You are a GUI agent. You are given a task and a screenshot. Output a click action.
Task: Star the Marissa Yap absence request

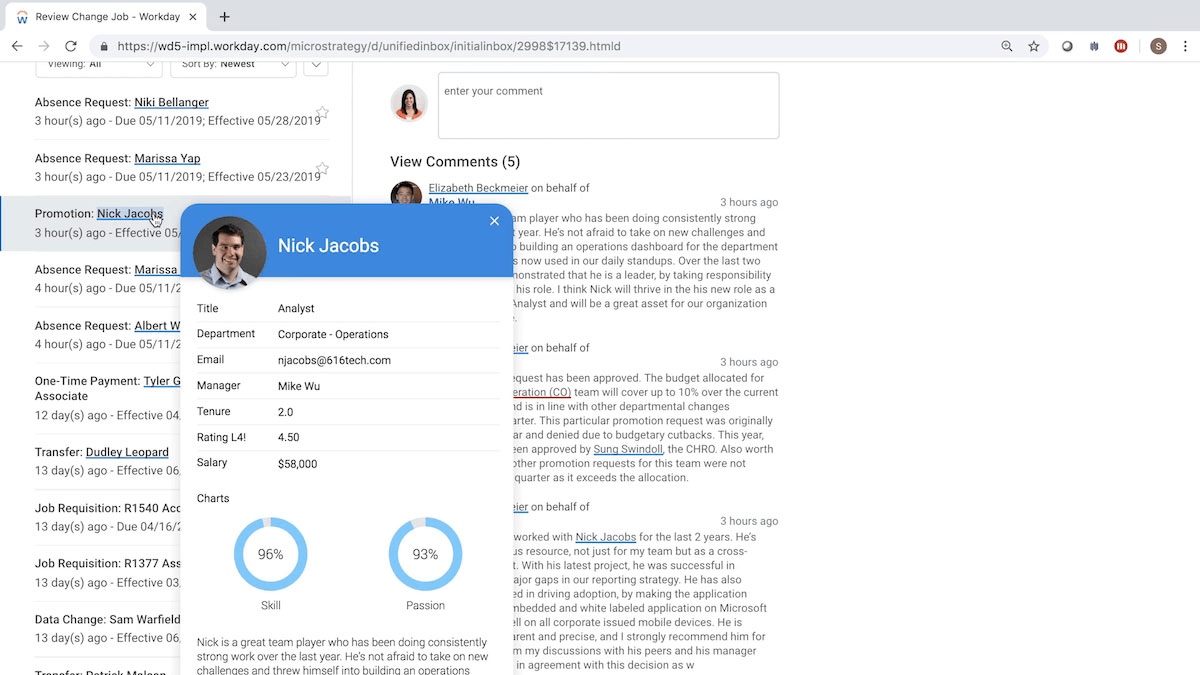coord(322,169)
